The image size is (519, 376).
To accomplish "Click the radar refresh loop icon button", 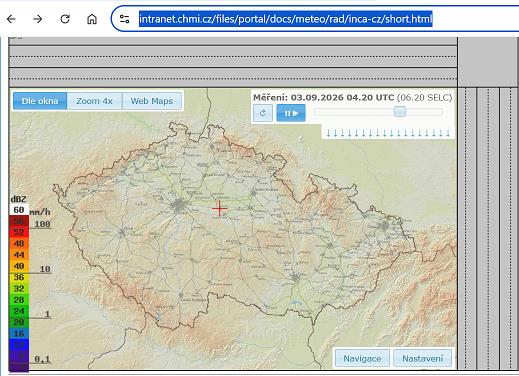I will 263,113.
